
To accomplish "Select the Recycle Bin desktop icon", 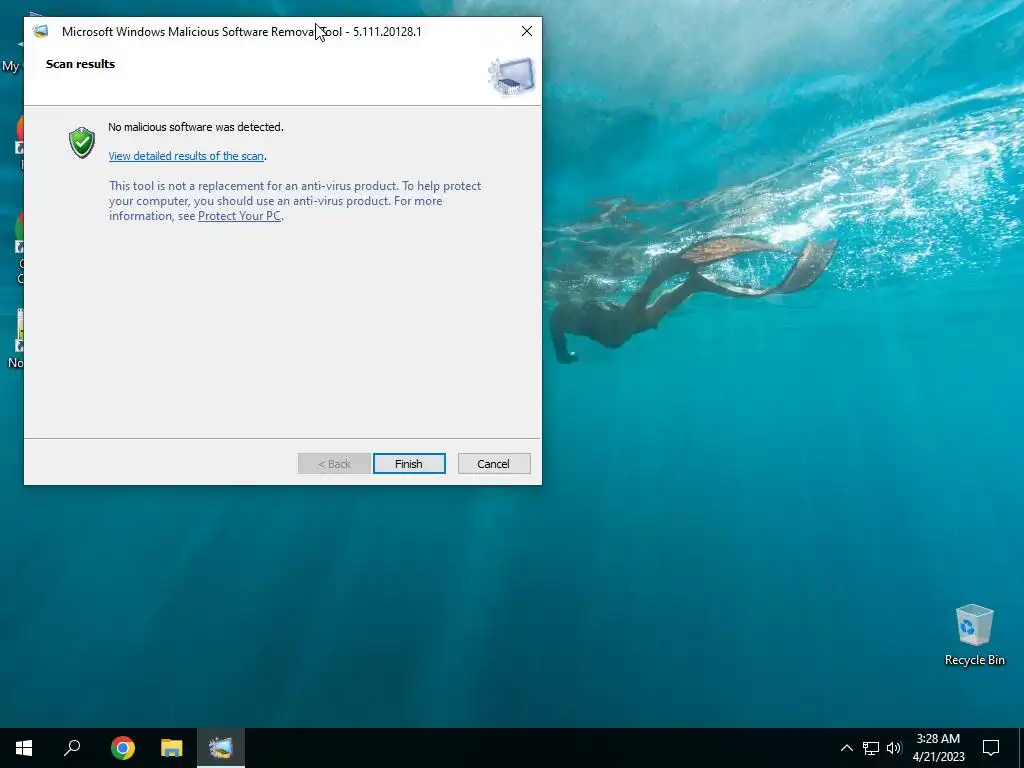I will pyautogui.click(x=974, y=634).
